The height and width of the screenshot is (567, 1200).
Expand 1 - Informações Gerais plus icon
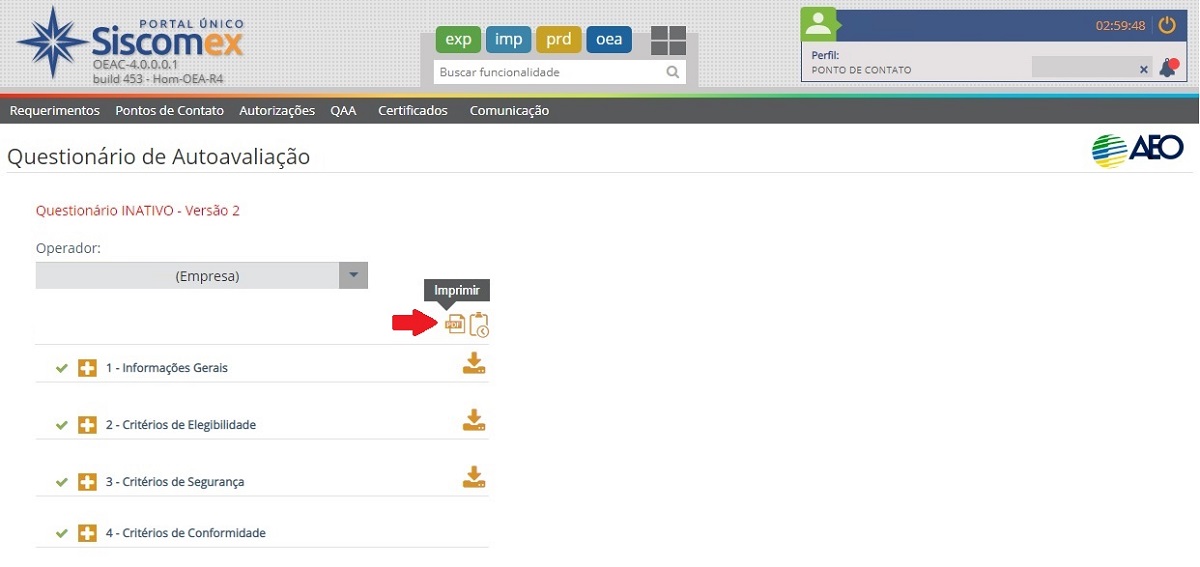pos(88,368)
